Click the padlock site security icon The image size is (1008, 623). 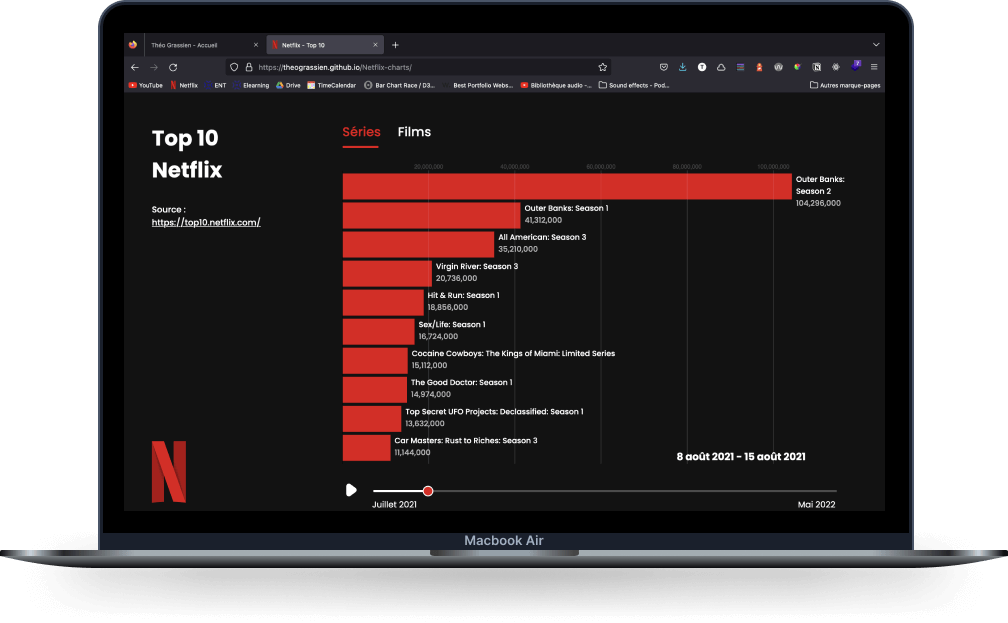[249, 67]
